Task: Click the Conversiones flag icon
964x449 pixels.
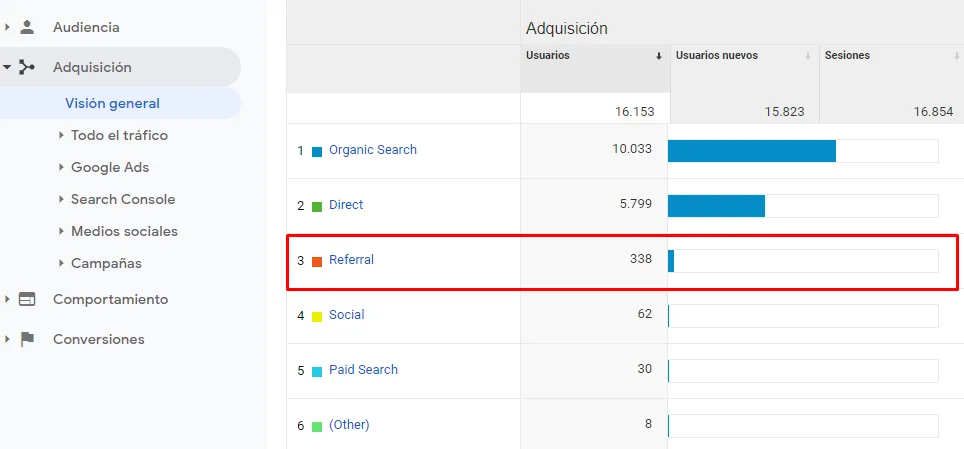Action: (27, 339)
